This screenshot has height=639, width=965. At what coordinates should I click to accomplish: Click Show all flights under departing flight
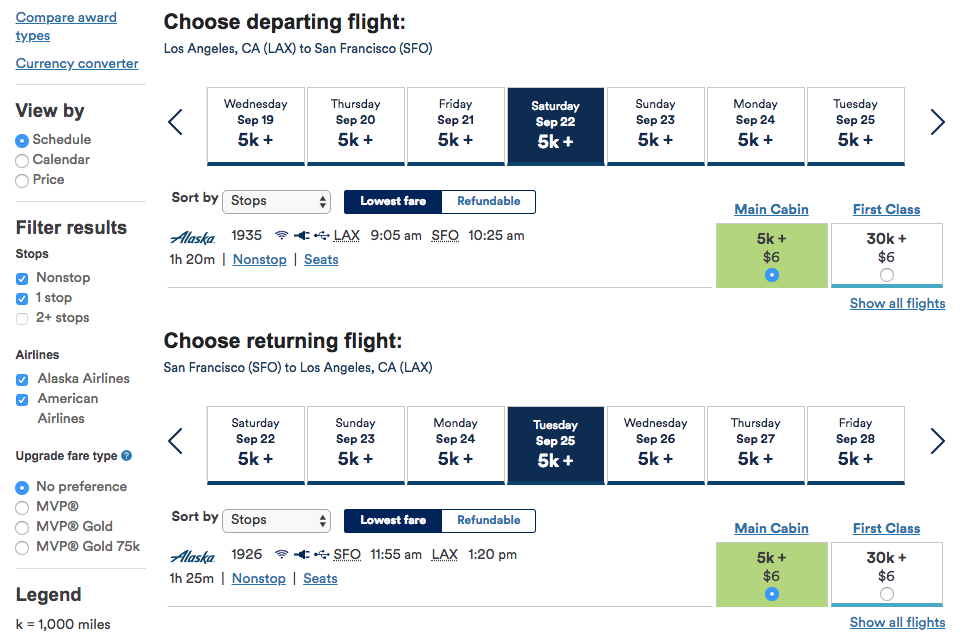(897, 303)
